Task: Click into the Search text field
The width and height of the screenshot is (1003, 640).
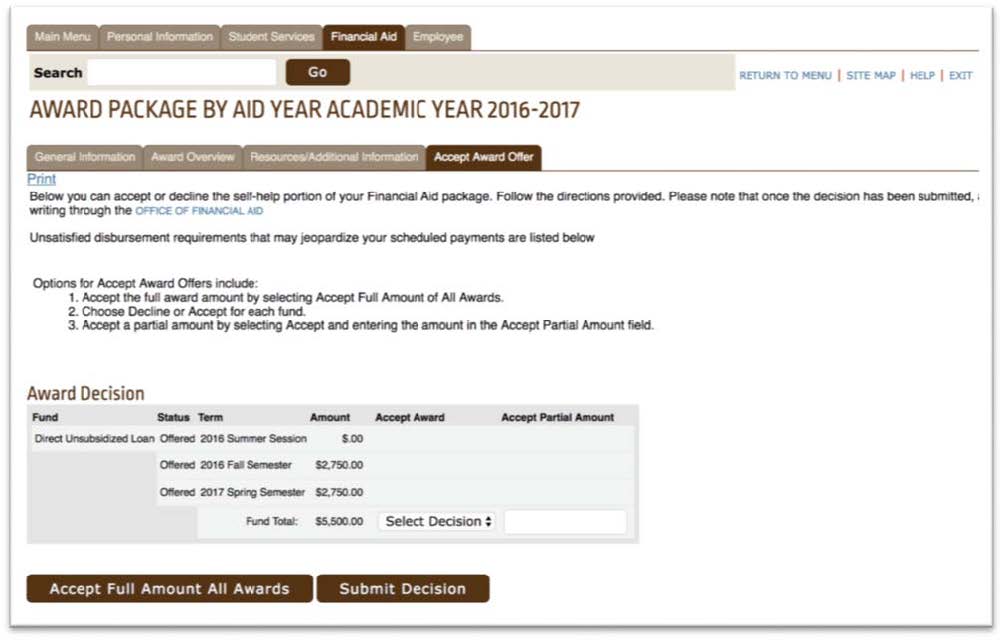Action: pos(182,72)
